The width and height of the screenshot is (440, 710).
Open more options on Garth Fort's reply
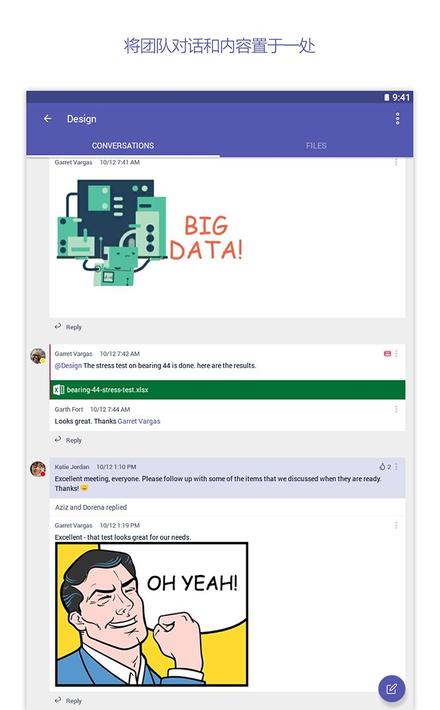[x=396, y=409]
